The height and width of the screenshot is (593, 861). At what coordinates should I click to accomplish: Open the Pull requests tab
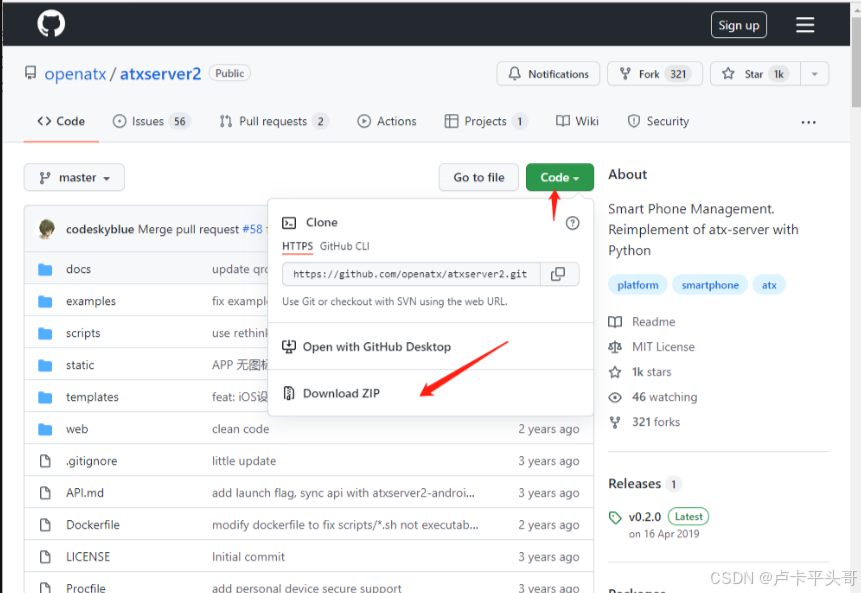273,121
